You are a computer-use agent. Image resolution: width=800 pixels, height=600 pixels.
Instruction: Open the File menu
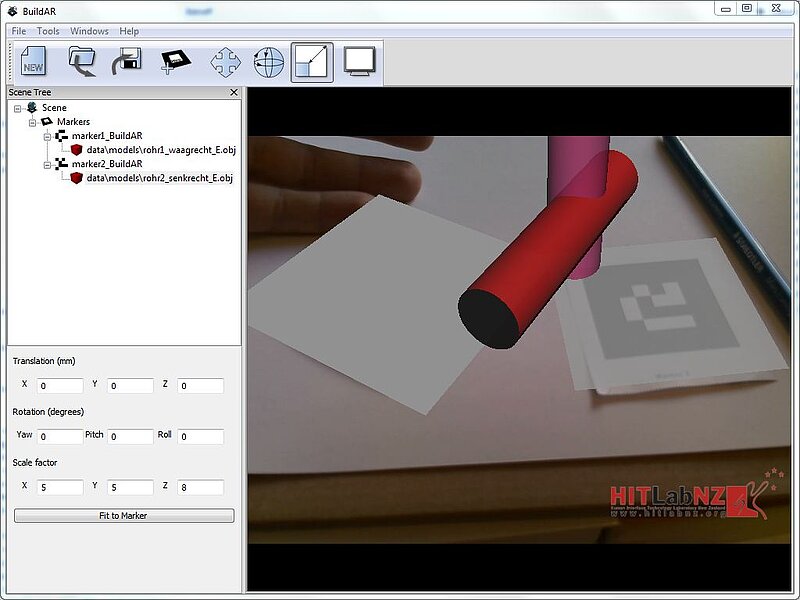point(19,31)
